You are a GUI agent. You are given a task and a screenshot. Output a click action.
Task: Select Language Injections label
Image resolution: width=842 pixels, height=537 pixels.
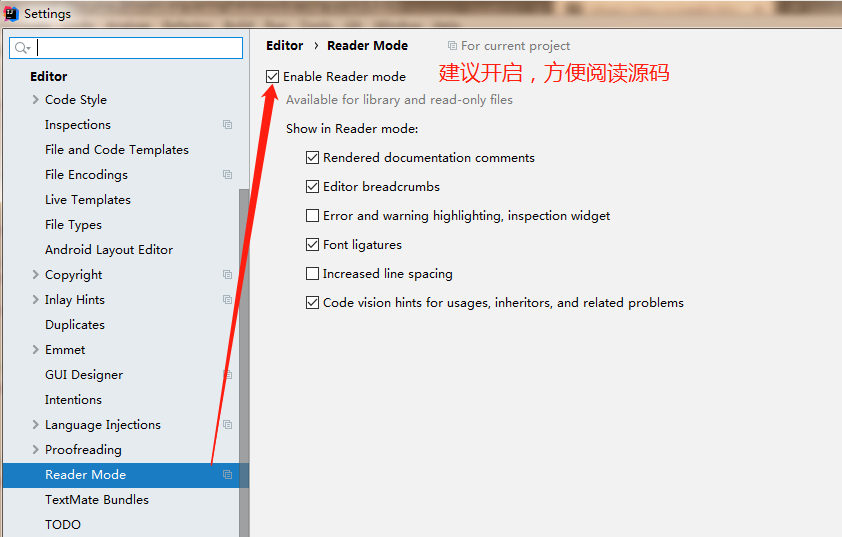click(x=103, y=425)
